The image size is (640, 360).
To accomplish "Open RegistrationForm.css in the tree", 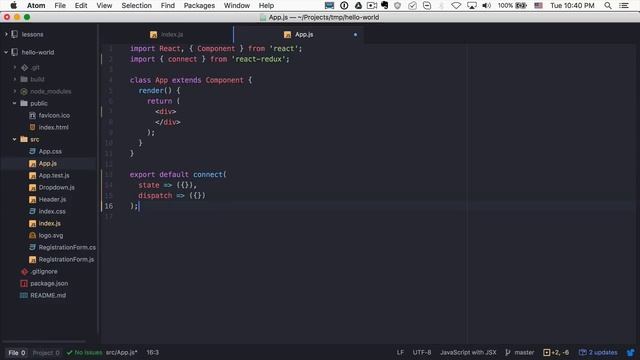I will coord(67,247).
